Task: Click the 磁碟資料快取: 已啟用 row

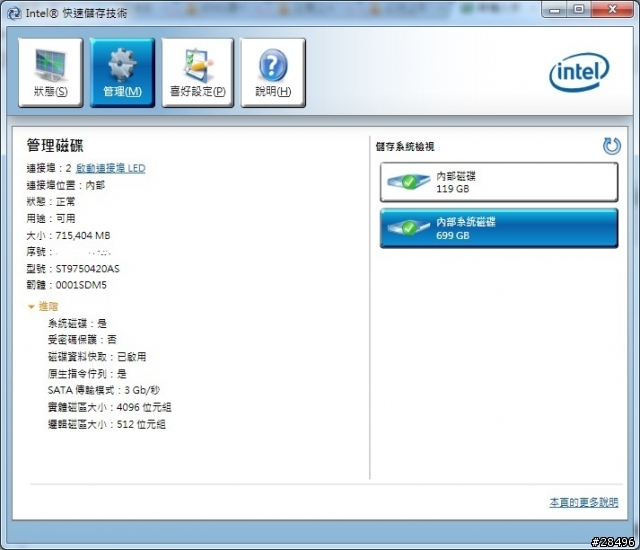Action: tap(97, 357)
